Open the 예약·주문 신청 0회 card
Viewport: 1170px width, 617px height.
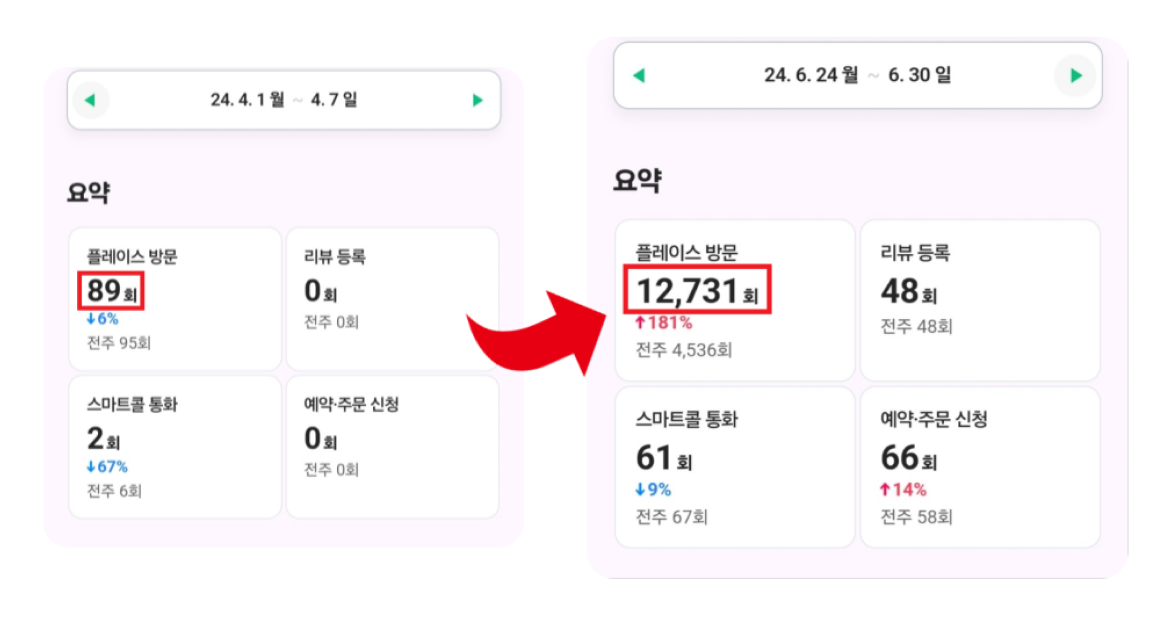click(392, 447)
